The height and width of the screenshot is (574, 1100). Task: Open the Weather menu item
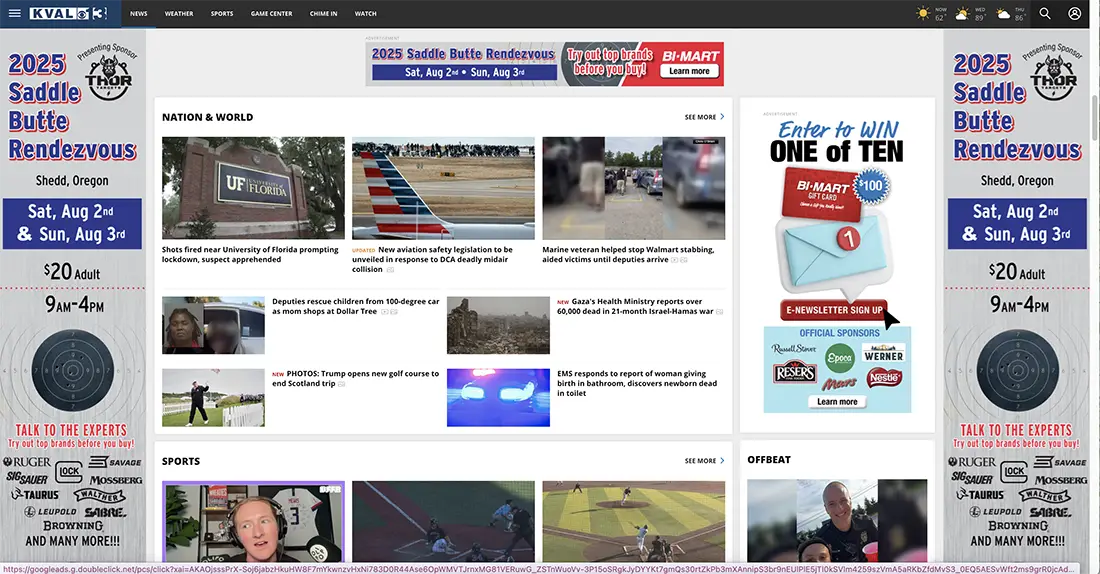pos(179,13)
